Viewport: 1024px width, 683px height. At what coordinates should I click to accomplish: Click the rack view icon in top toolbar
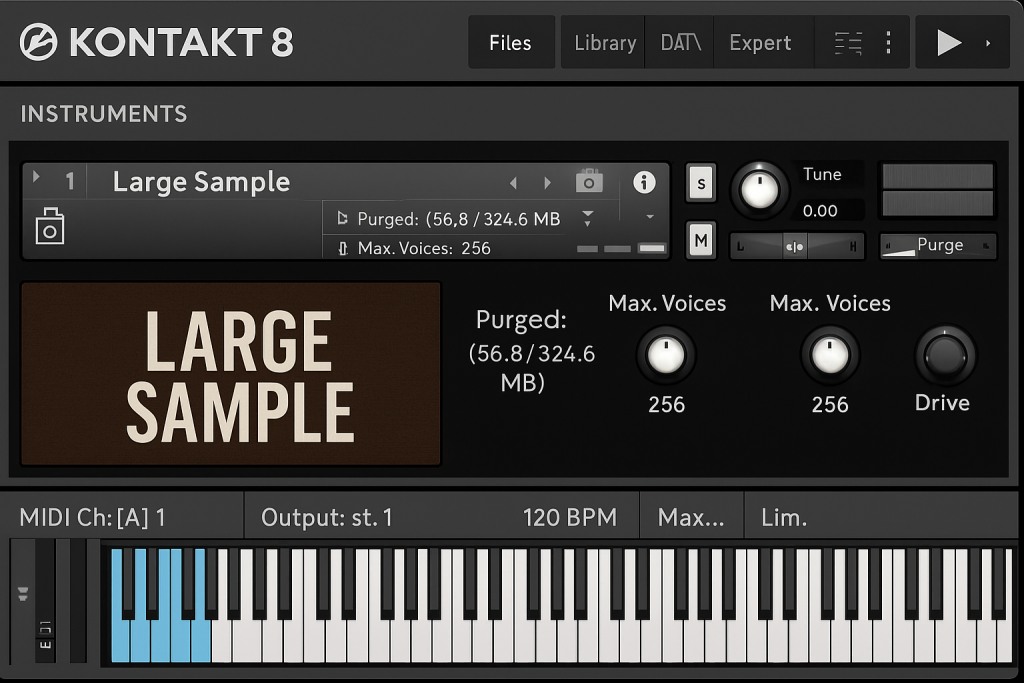point(848,42)
